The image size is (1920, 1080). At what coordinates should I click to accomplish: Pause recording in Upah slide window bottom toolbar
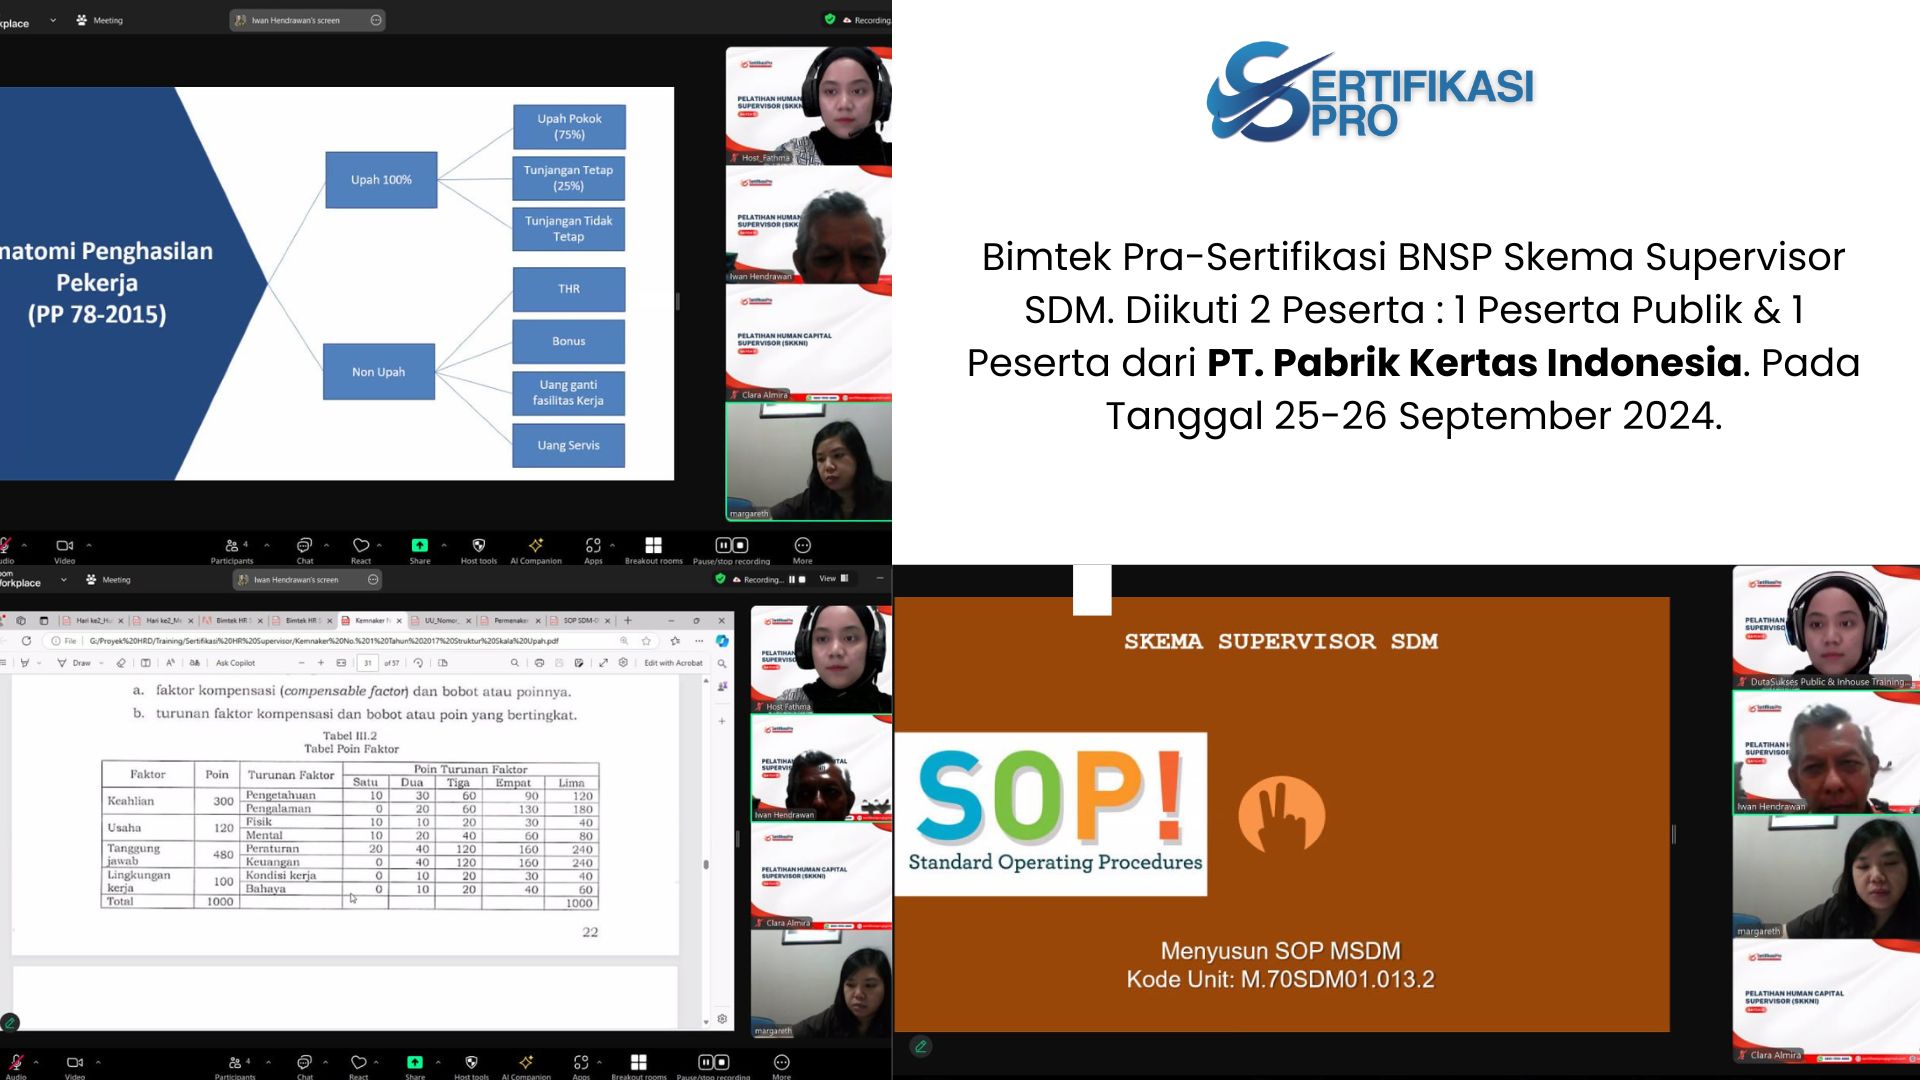pos(723,545)
